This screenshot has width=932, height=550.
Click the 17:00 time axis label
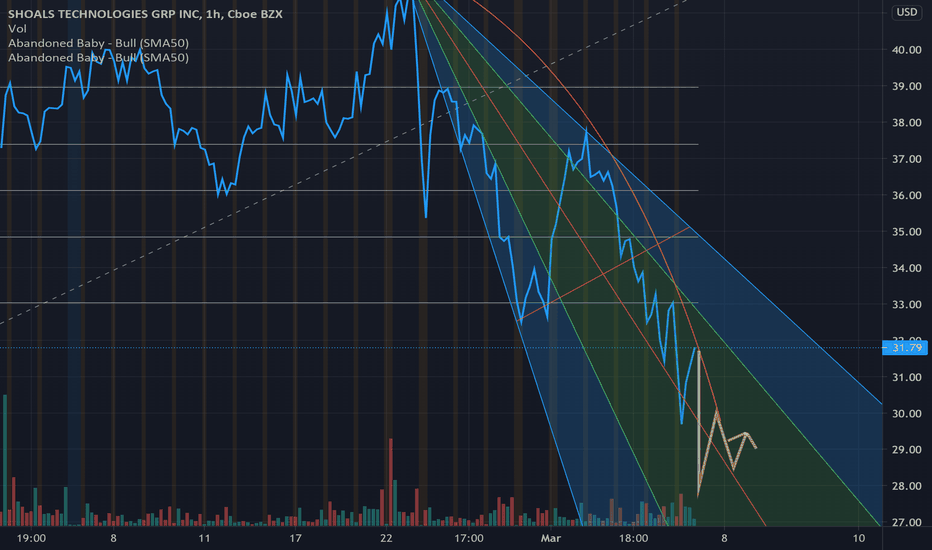coord(468,538)
